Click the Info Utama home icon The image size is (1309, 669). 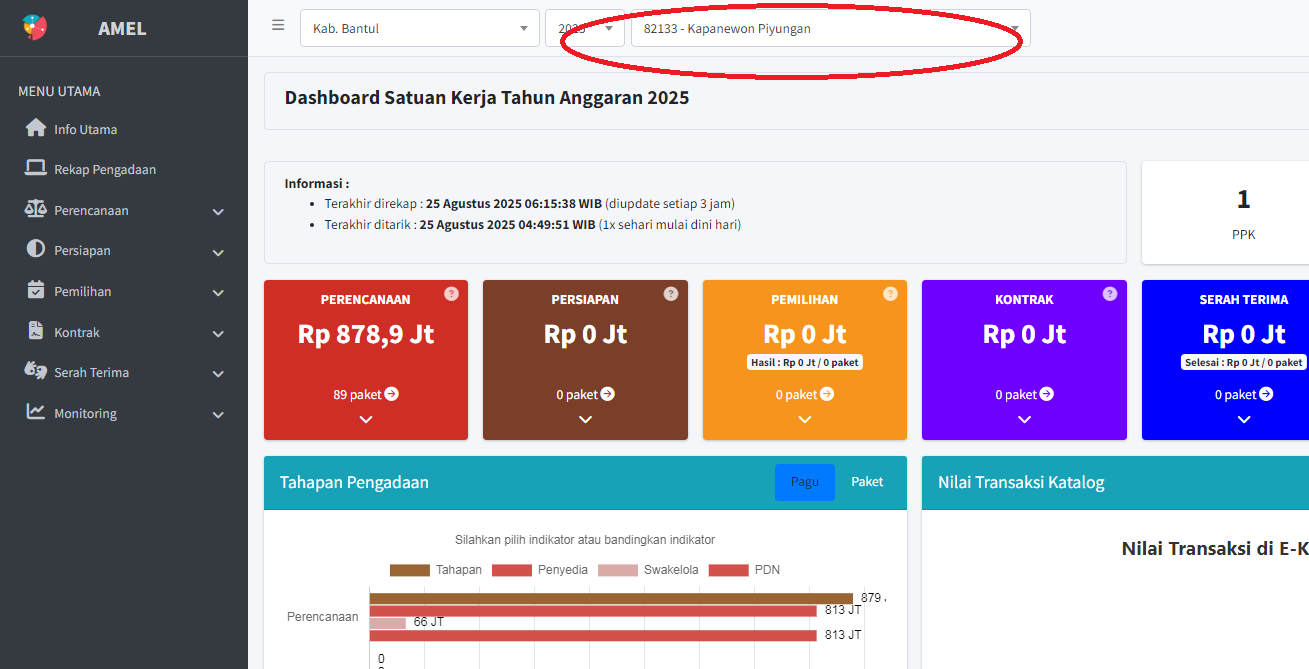point(36,128)
